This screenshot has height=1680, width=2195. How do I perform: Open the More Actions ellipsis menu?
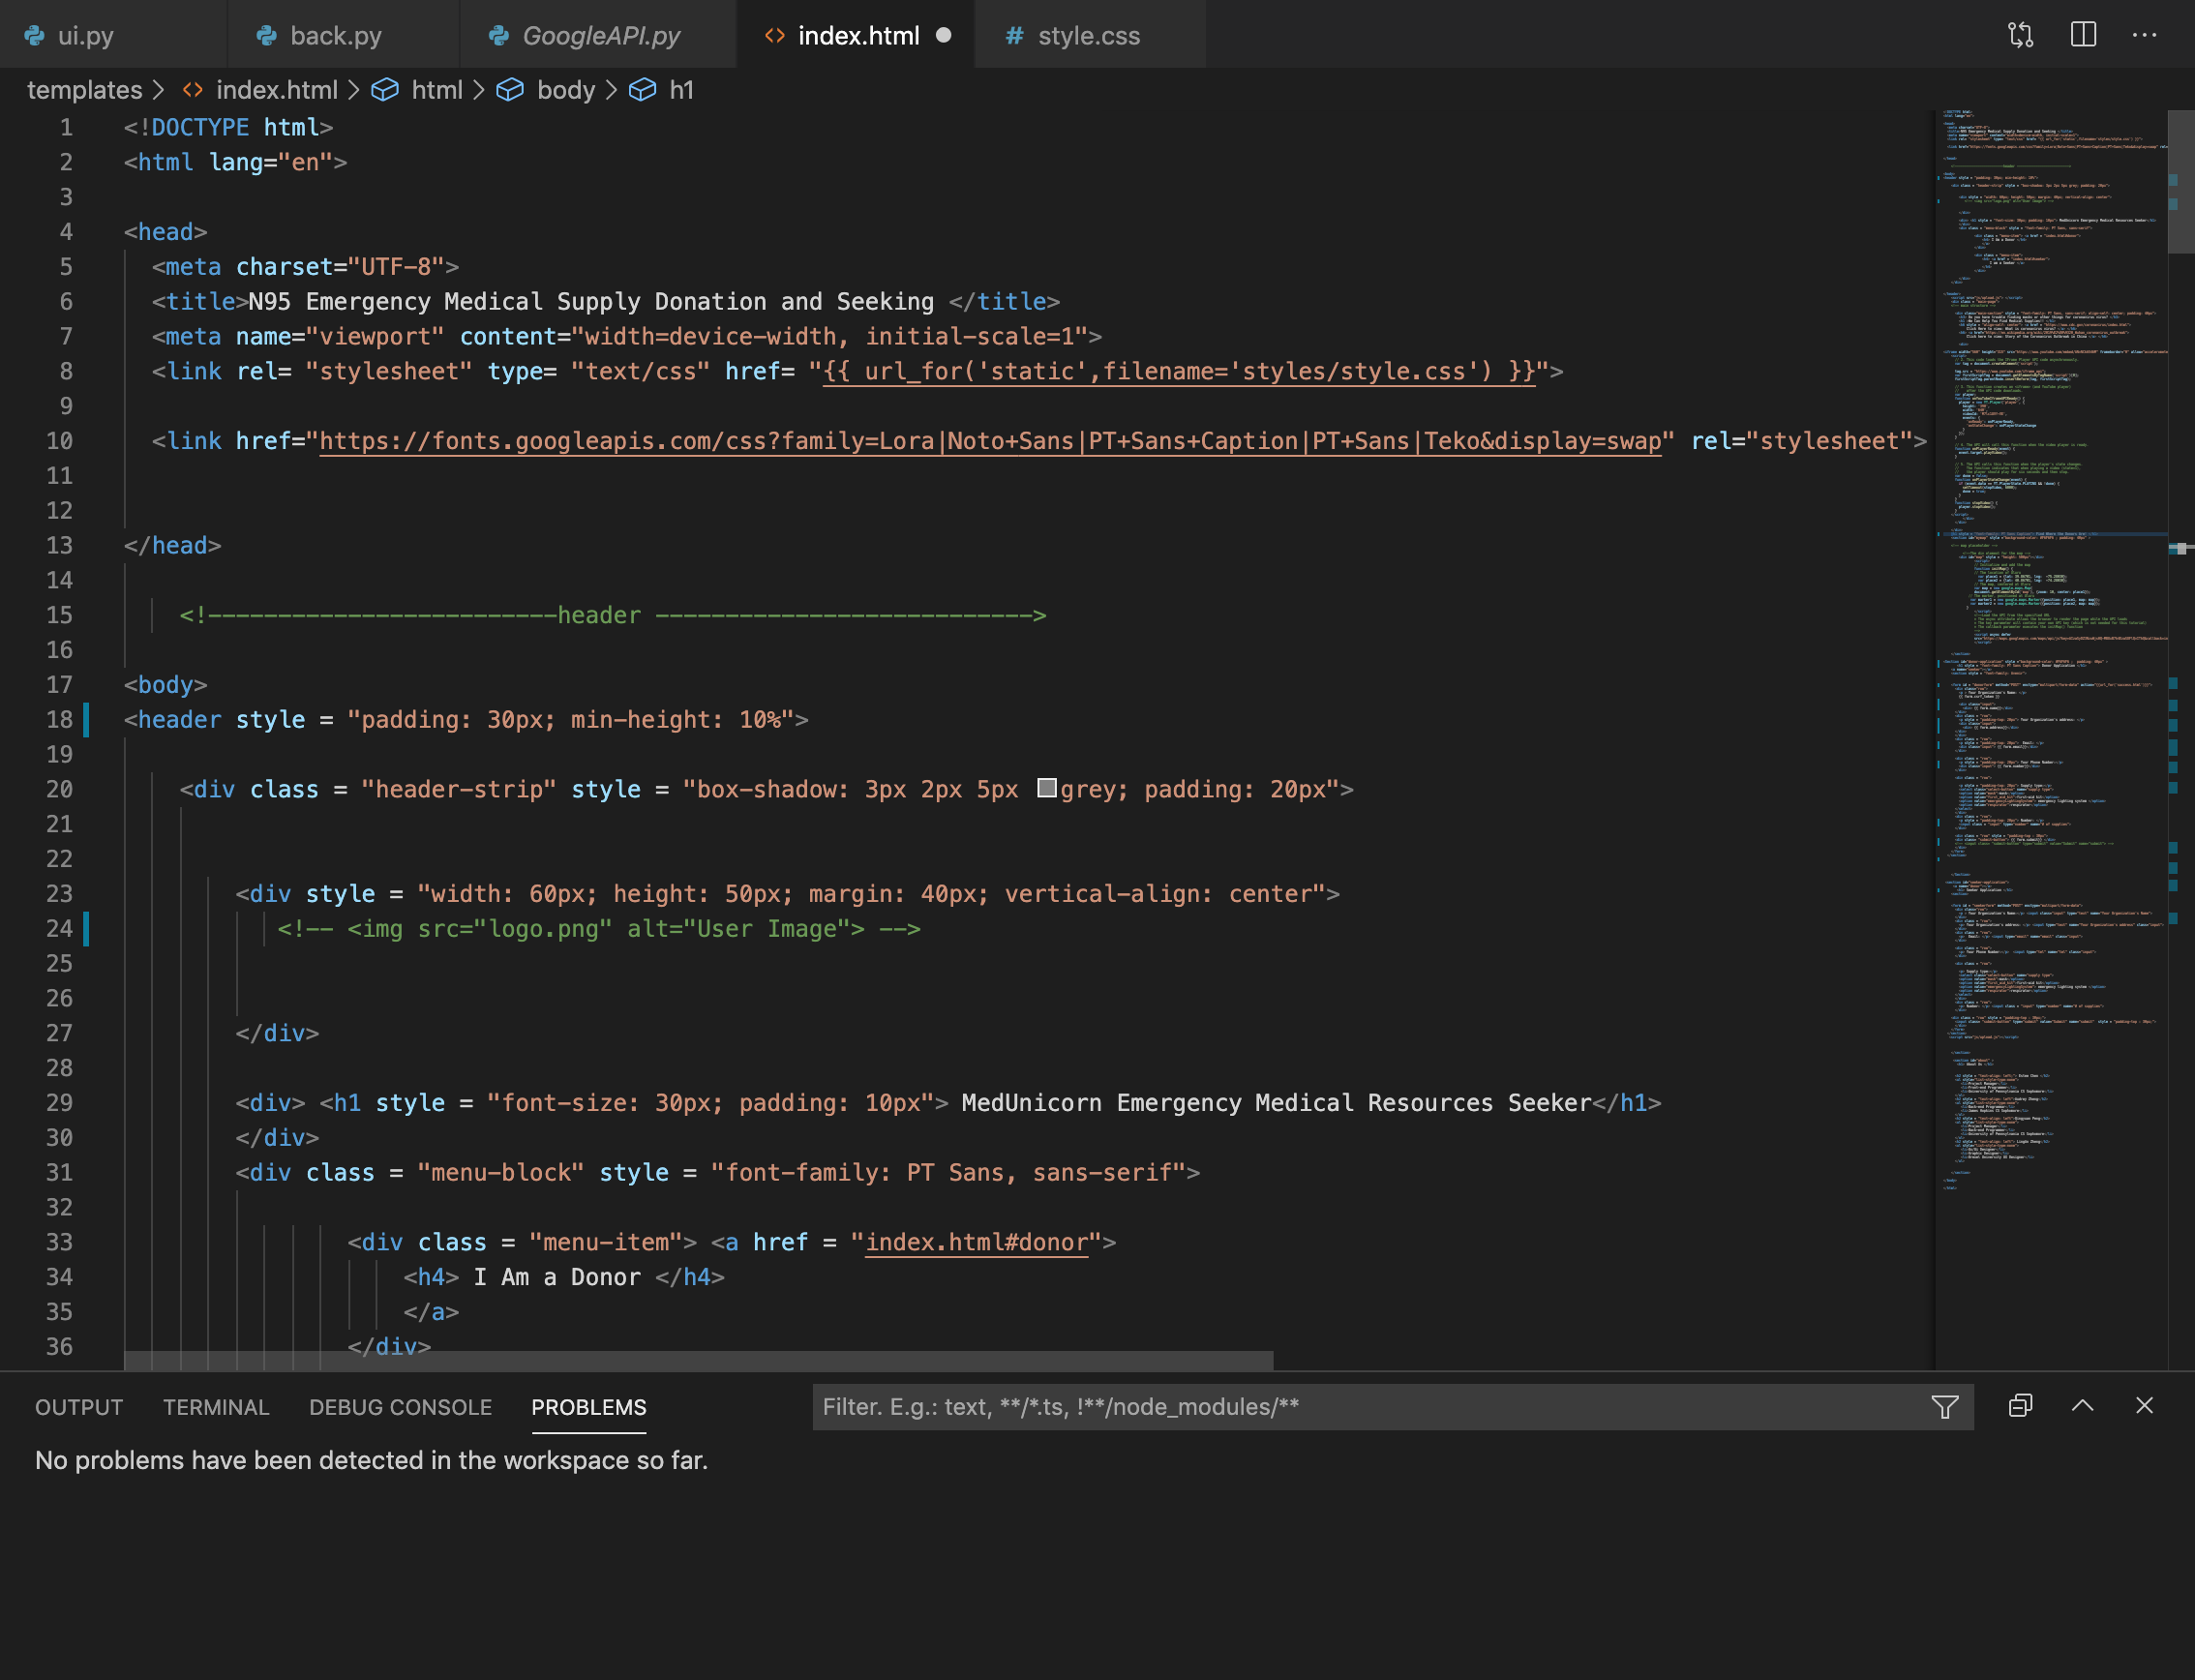(x=2144, y=36)
